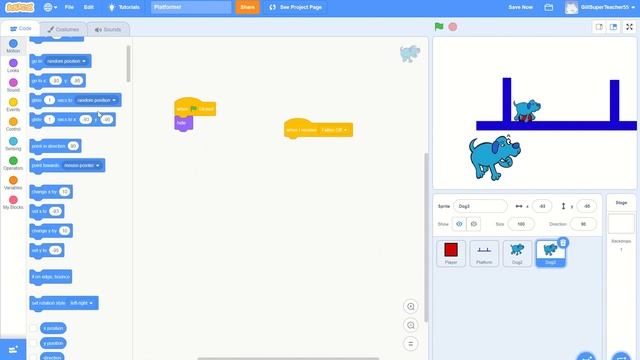Screen dimensions: 640x360
Task: Go to See Project Page
Action: (x=296, y=7)
